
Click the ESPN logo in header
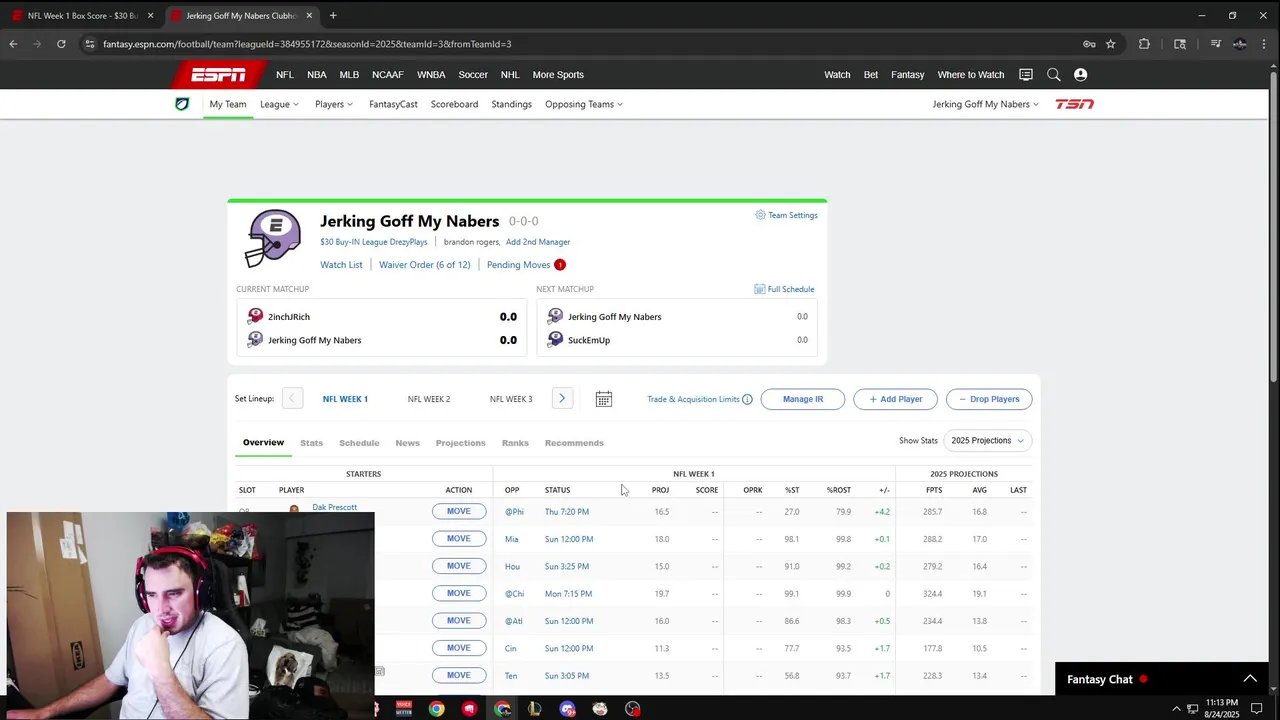click(218, 75)
